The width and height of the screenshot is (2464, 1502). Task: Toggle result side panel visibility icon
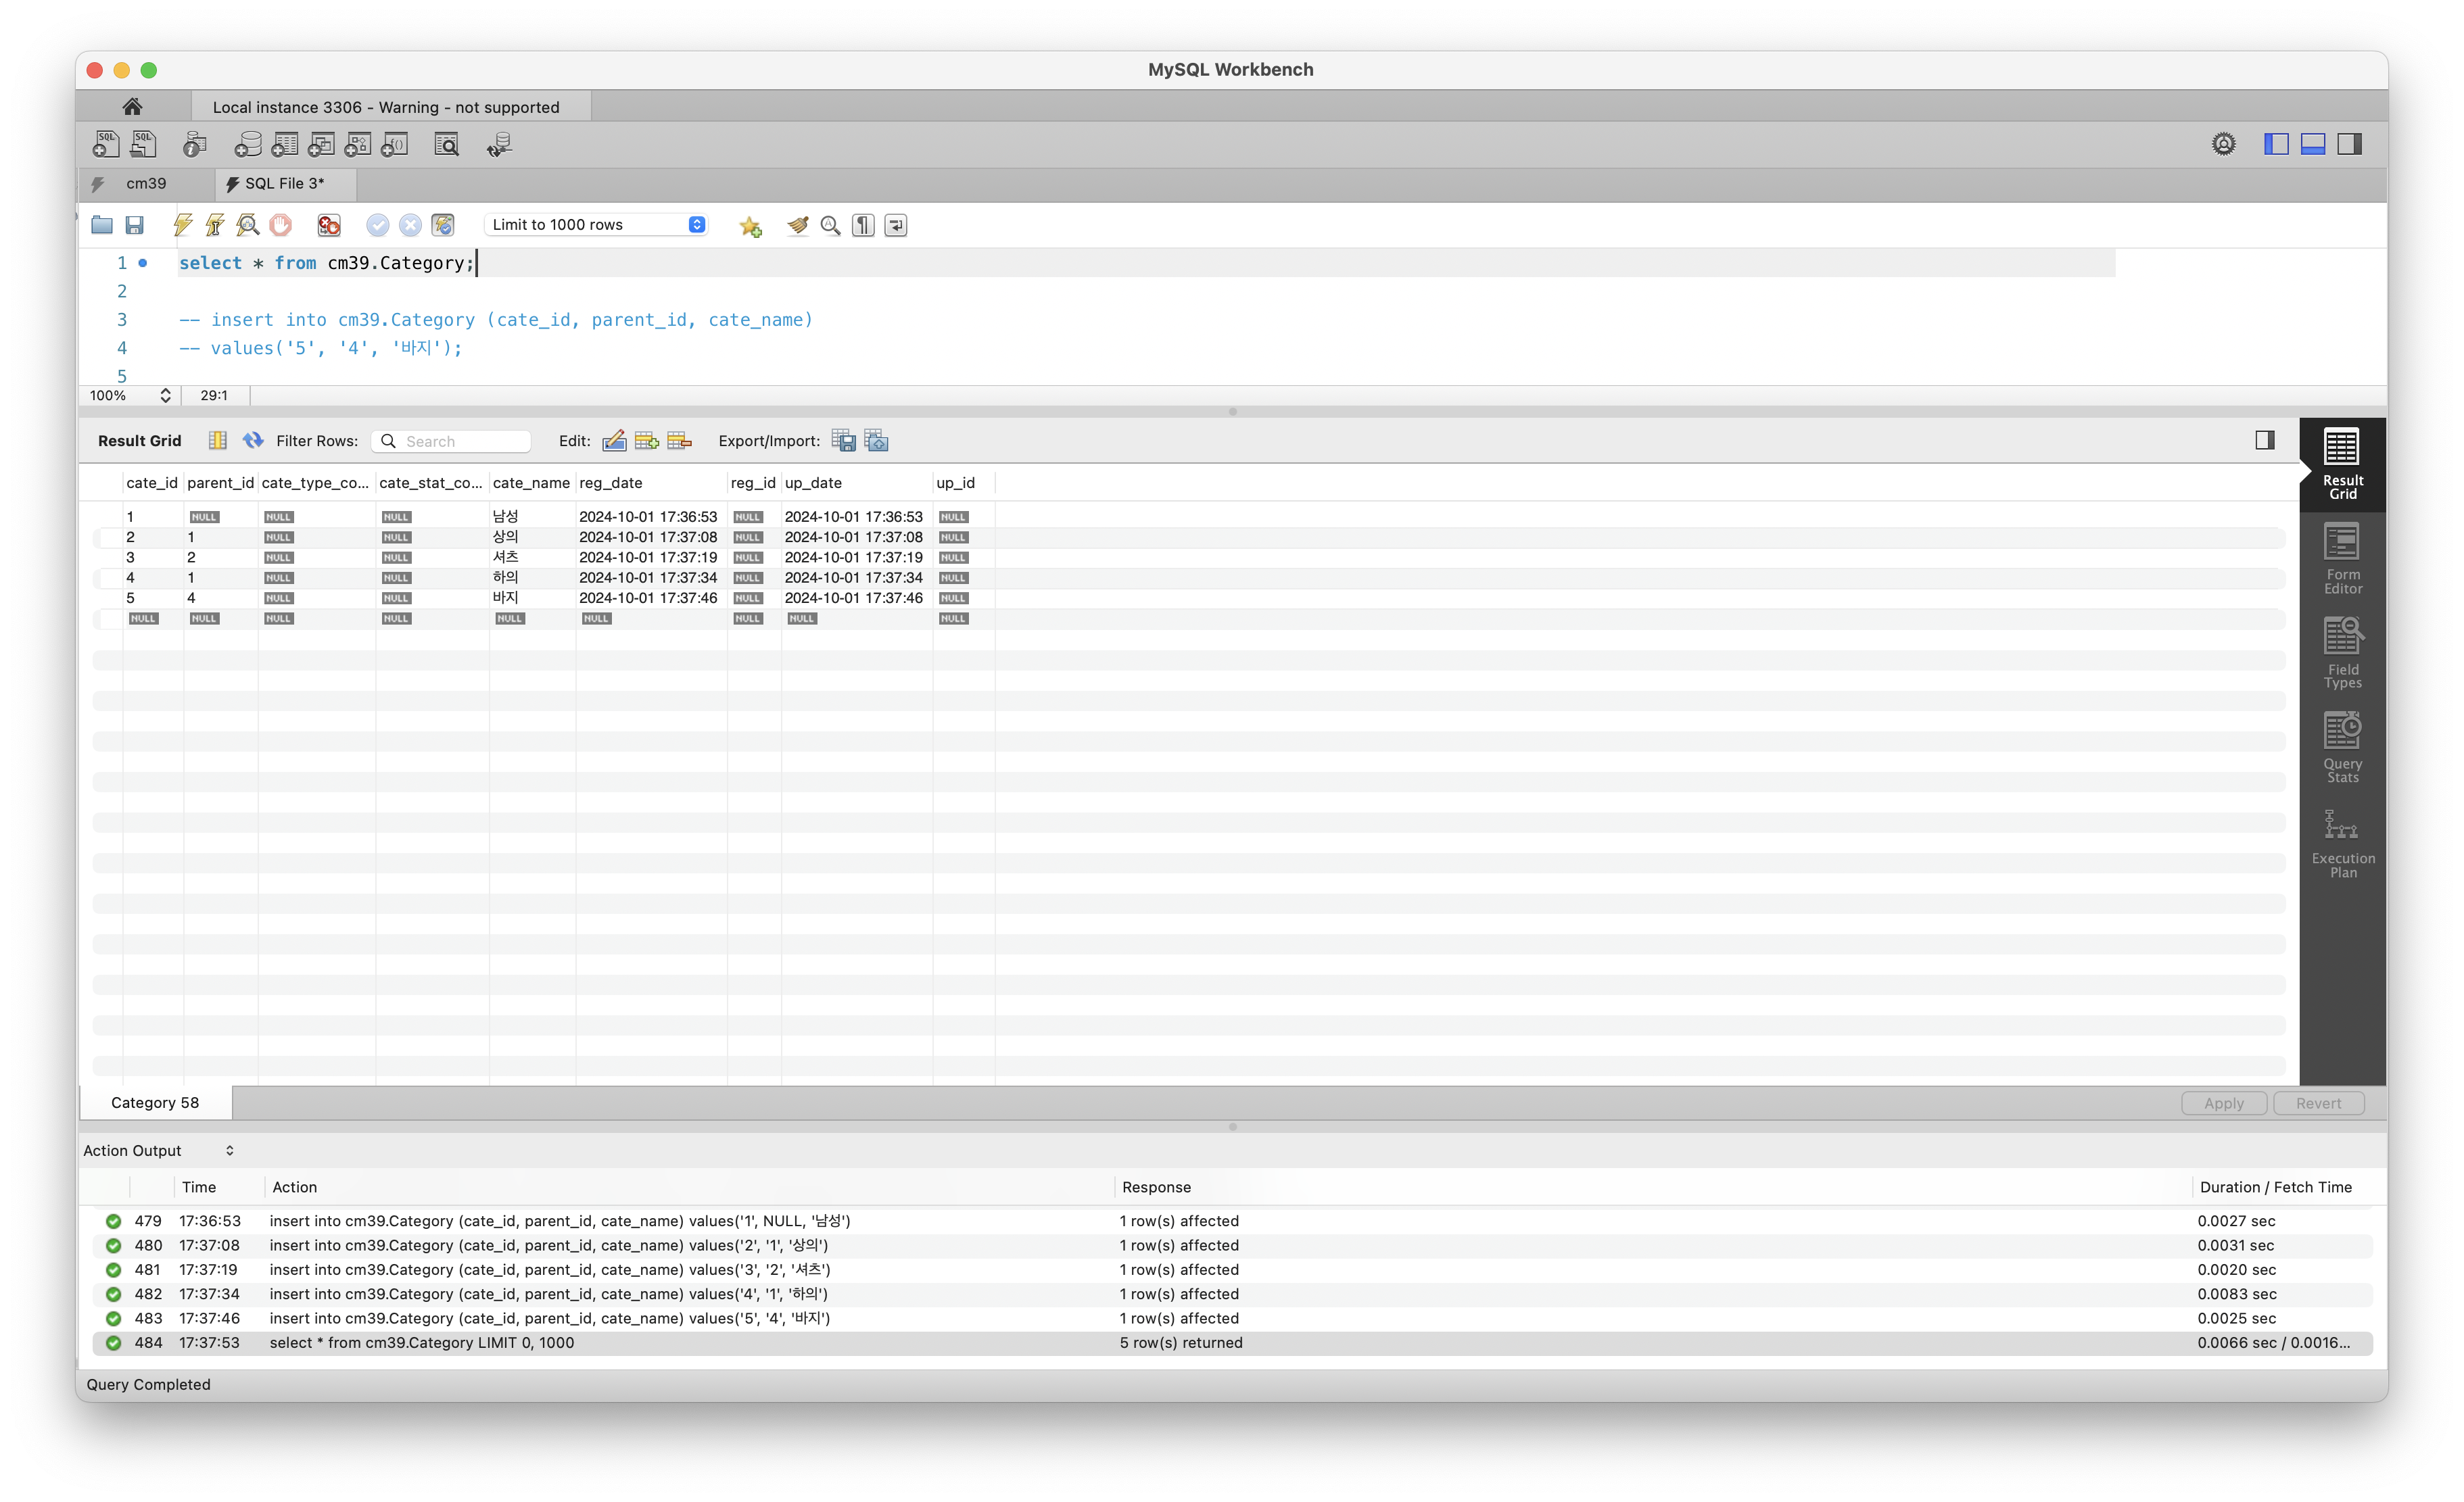point(2265,440)
